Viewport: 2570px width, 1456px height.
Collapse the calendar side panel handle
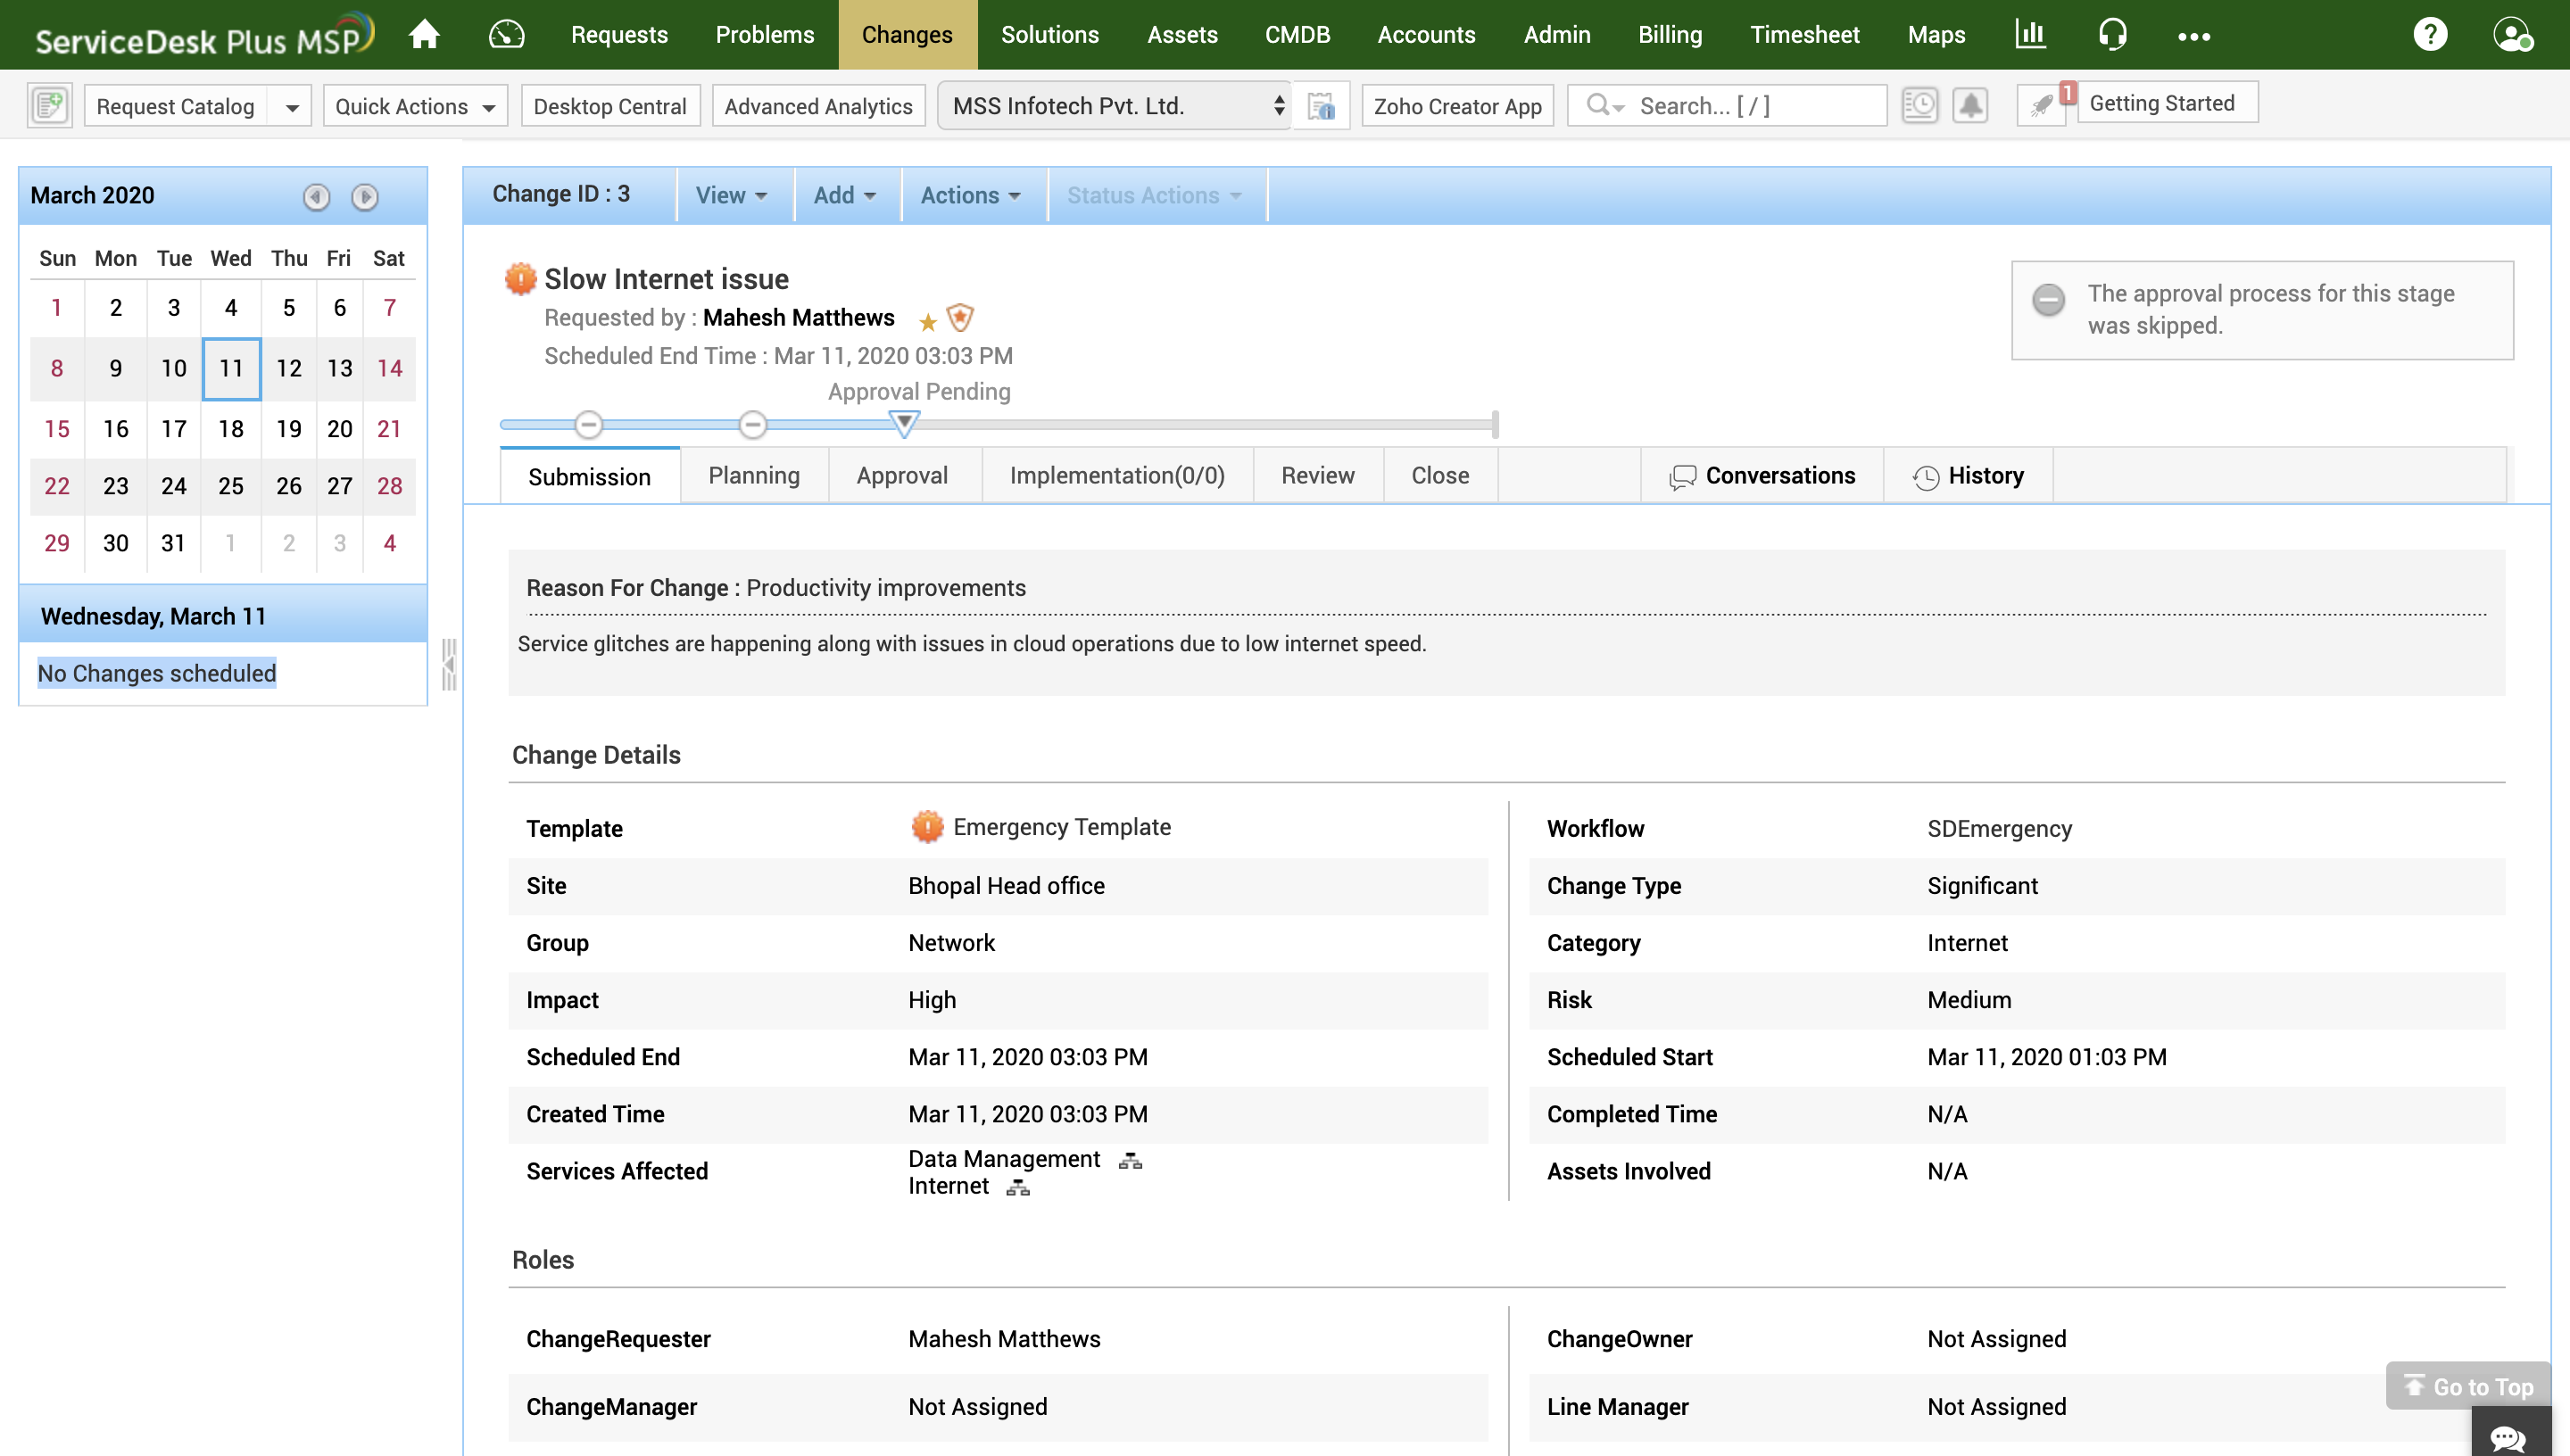point(449,664)
